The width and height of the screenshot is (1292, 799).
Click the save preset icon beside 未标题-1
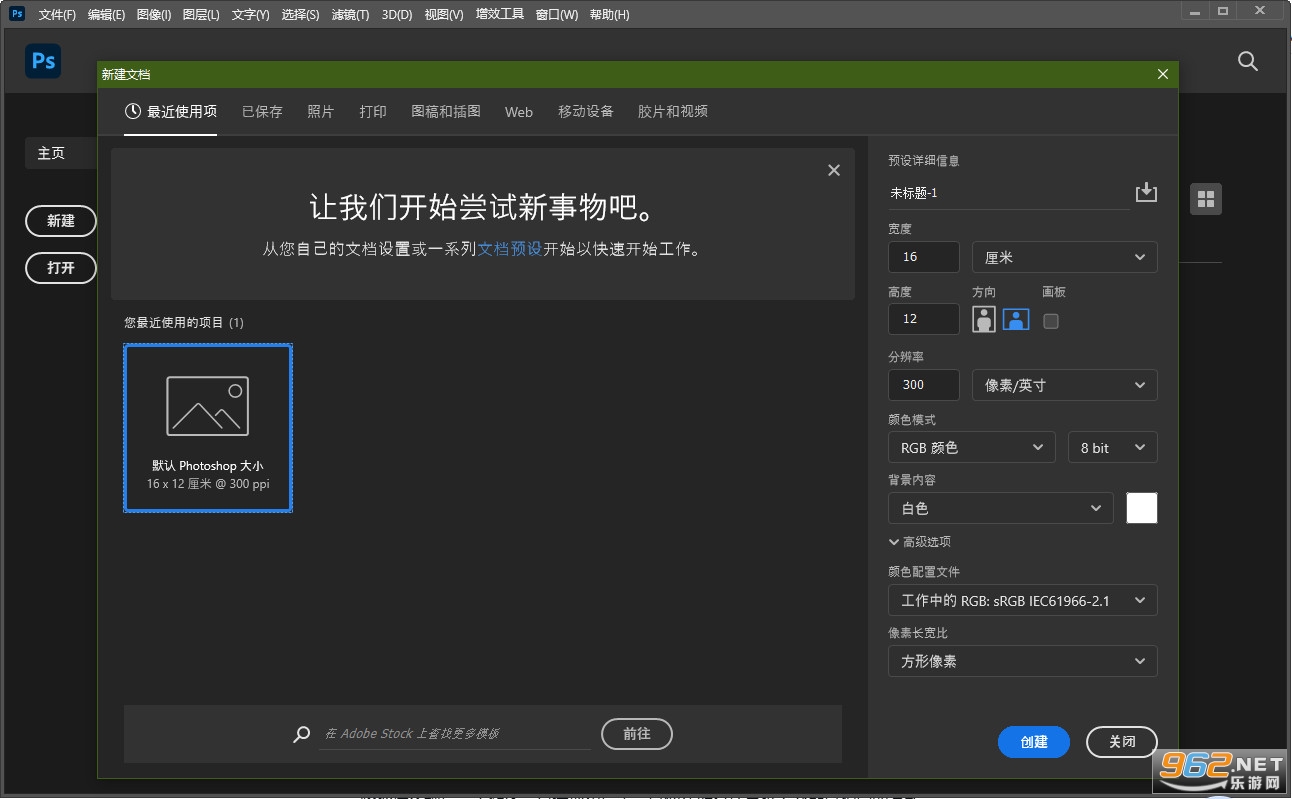click(x=1146, y=193)
